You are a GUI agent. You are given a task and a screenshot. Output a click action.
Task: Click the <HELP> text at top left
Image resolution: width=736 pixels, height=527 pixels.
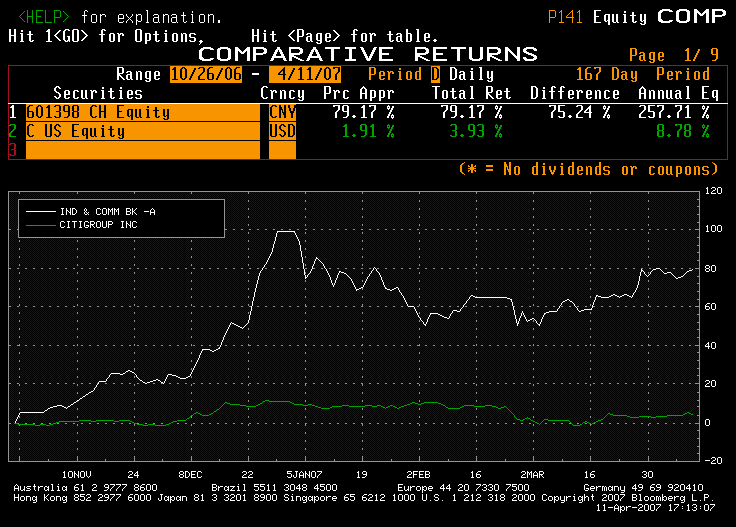pyautogui.click(x=44, y=17)
